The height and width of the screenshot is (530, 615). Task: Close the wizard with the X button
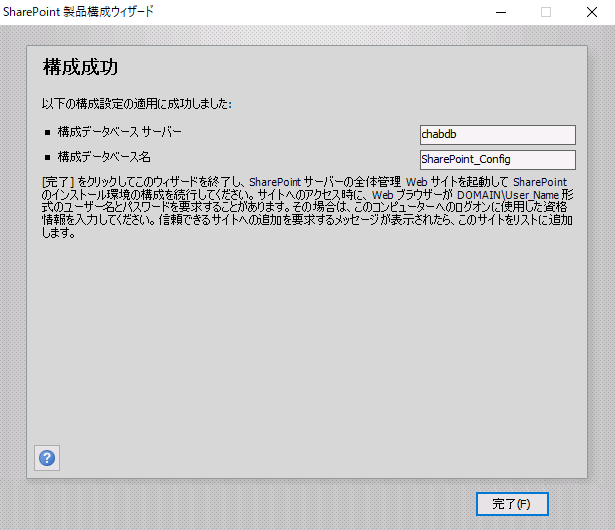(x=592, y=12)
